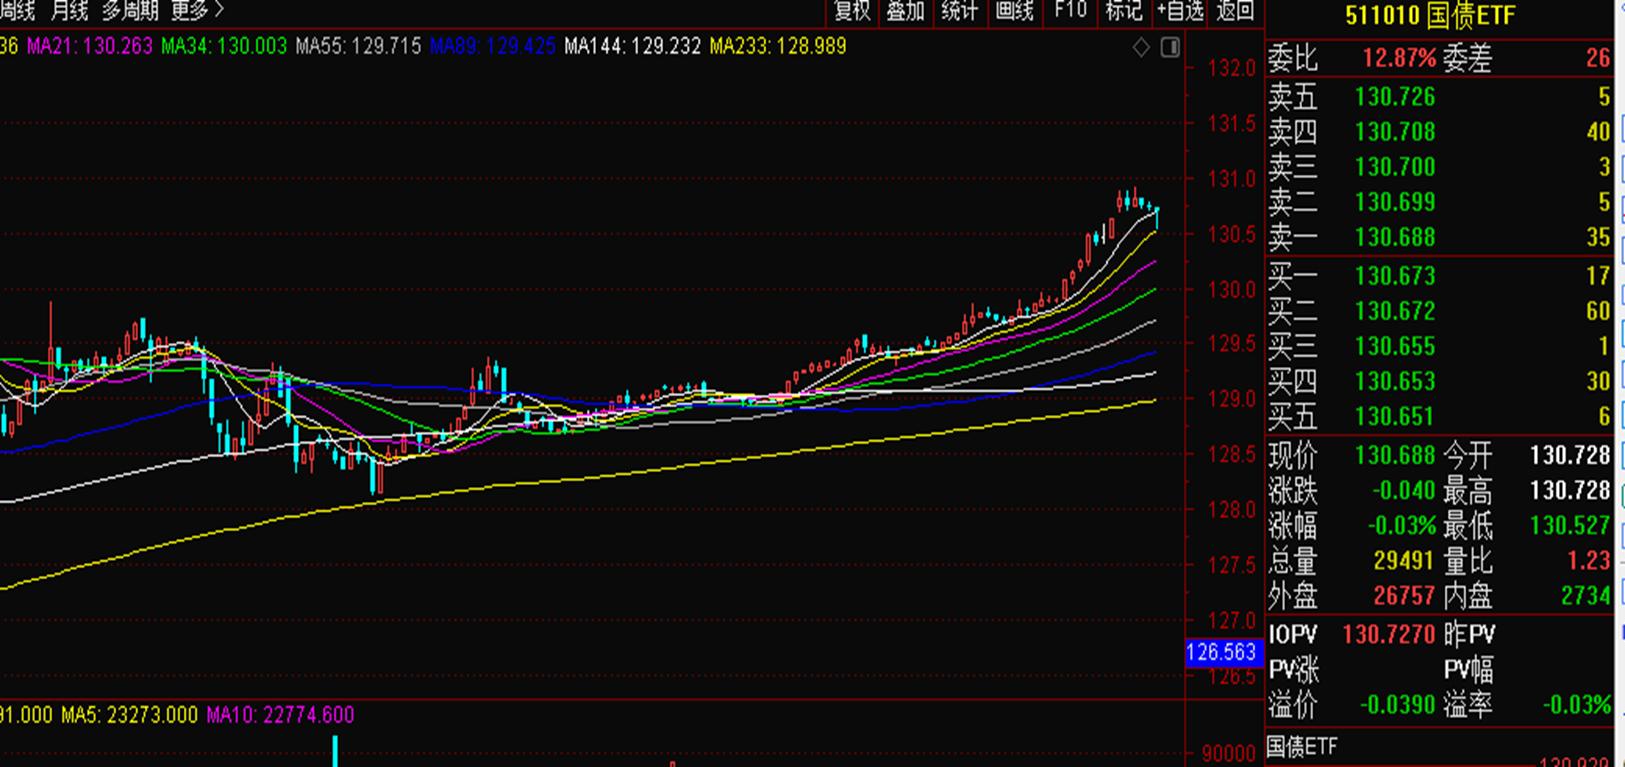Click the 511010 国债ETF title
1625x767 pixels.
tap(1430, 16)
